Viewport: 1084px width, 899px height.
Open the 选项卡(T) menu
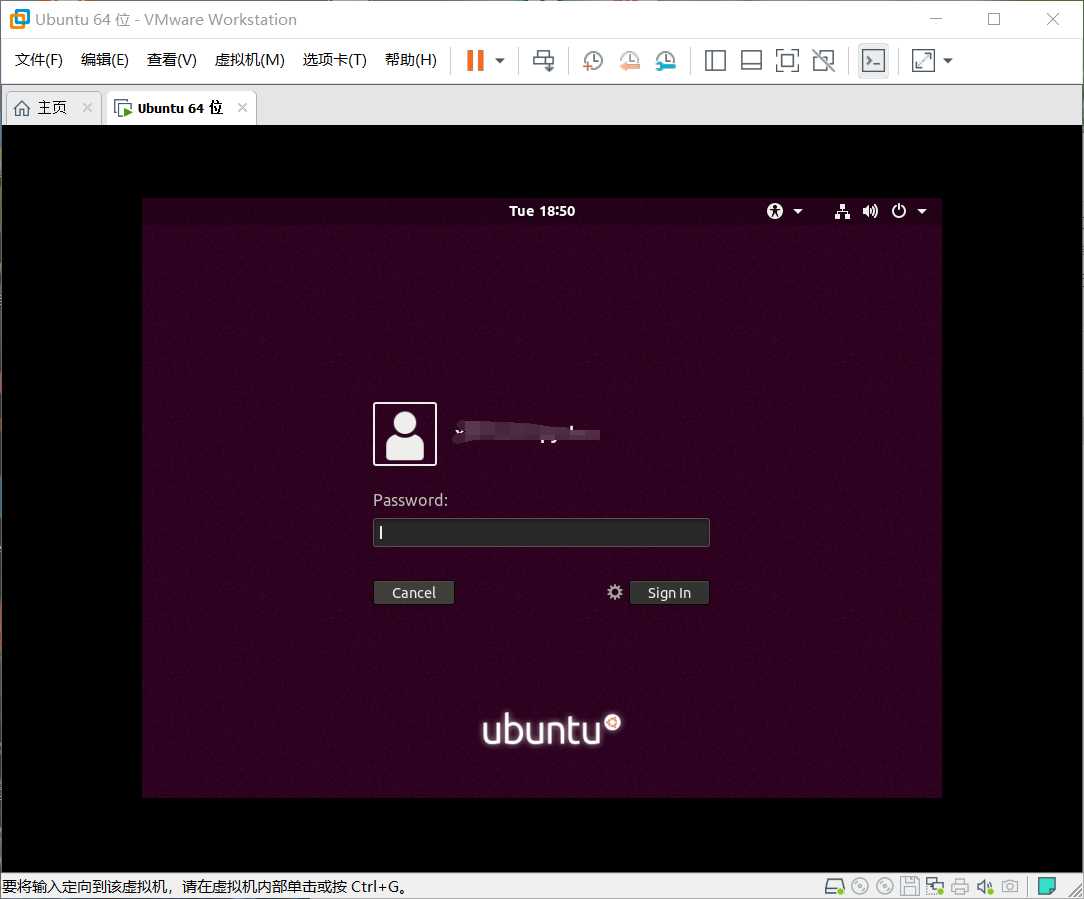[335, 60]
